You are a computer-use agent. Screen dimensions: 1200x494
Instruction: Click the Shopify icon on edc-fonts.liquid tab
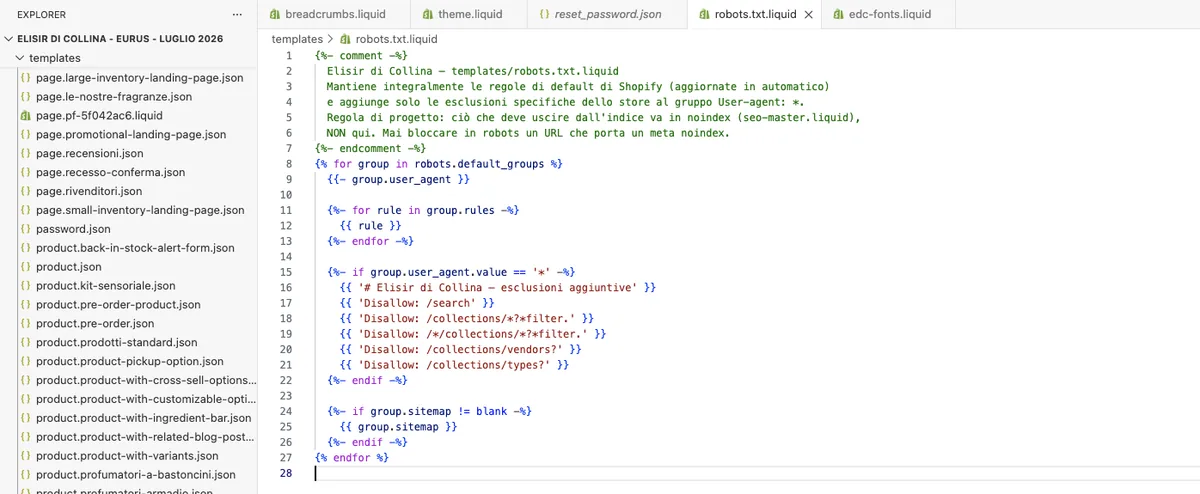click(839, 14)
